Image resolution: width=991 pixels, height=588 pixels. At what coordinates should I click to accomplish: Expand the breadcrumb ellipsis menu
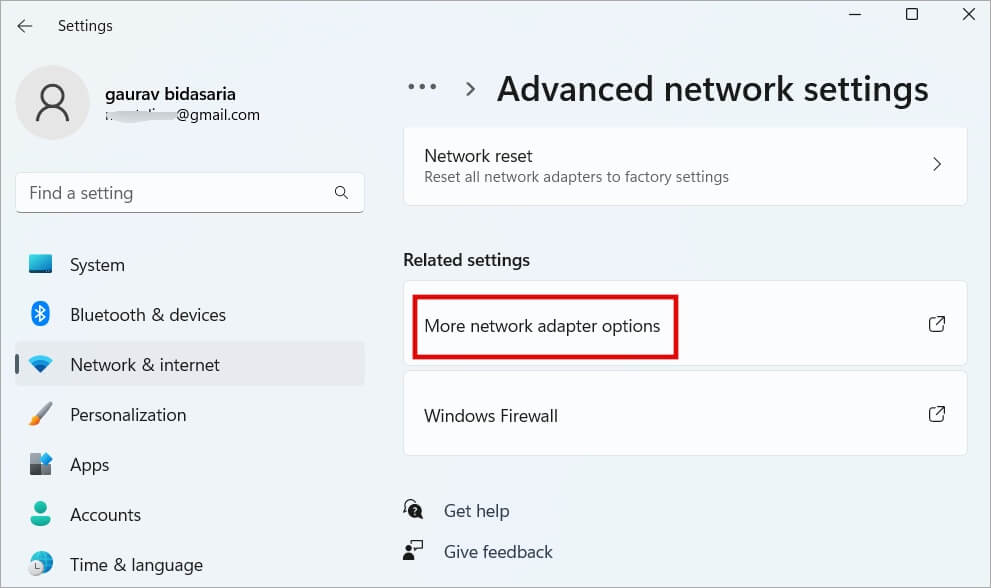422,87
